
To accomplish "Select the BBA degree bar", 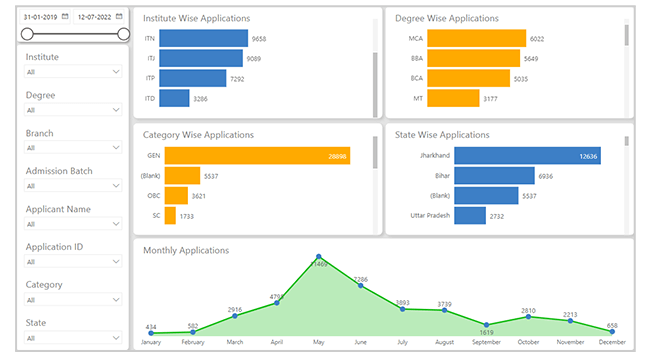I will 473,58.
